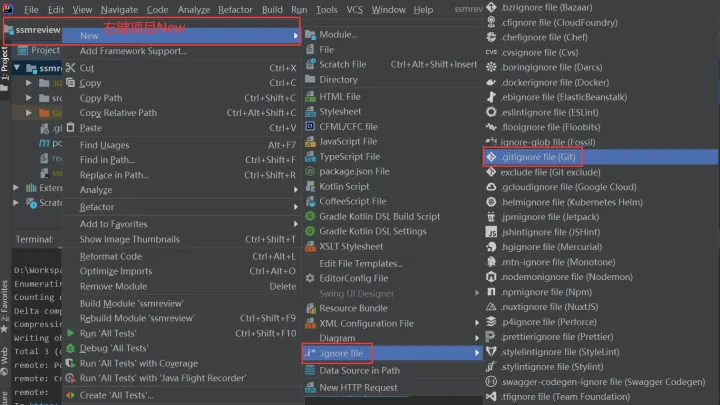Open the Analyze submenu arrow

(295, 190)
